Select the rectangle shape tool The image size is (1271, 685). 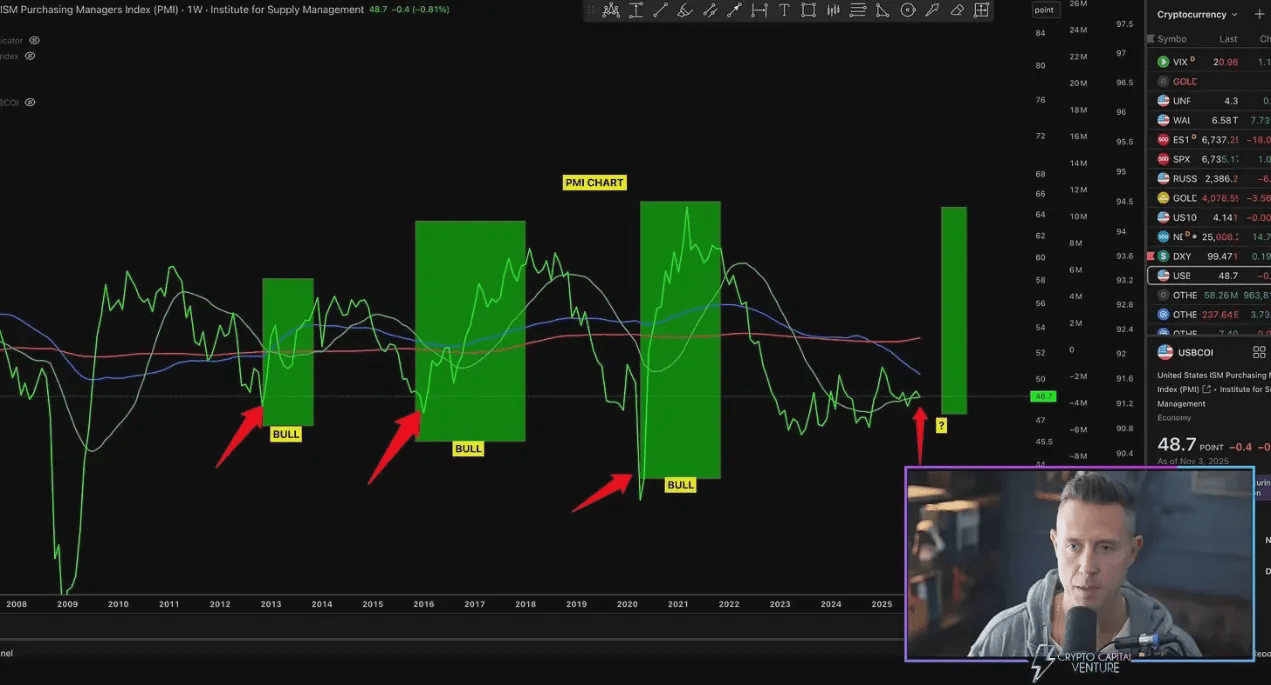pos(808,11)
